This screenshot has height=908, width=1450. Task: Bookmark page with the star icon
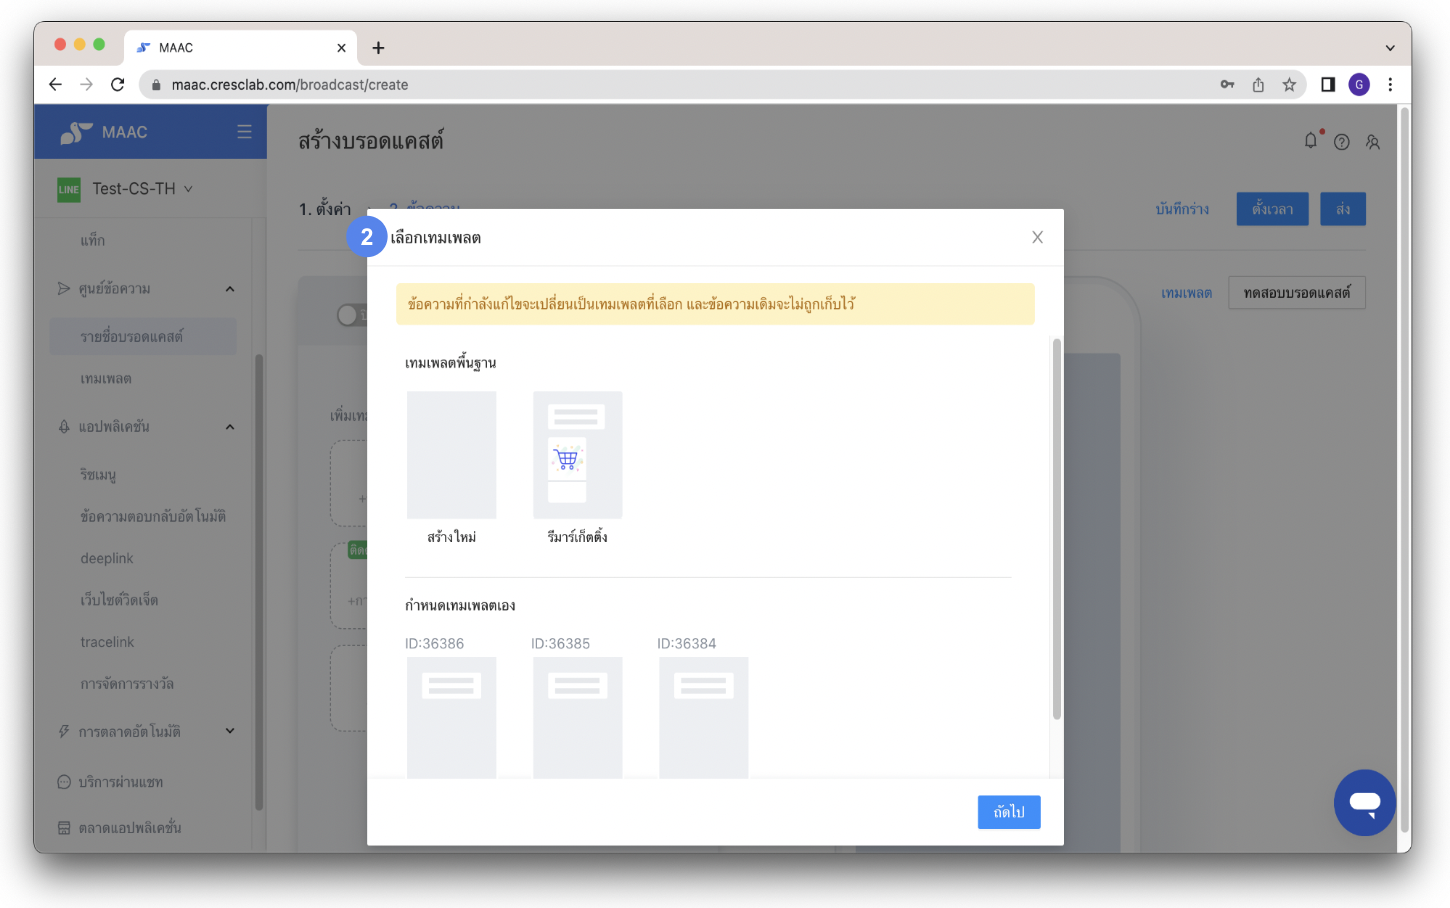[1289, 85]
